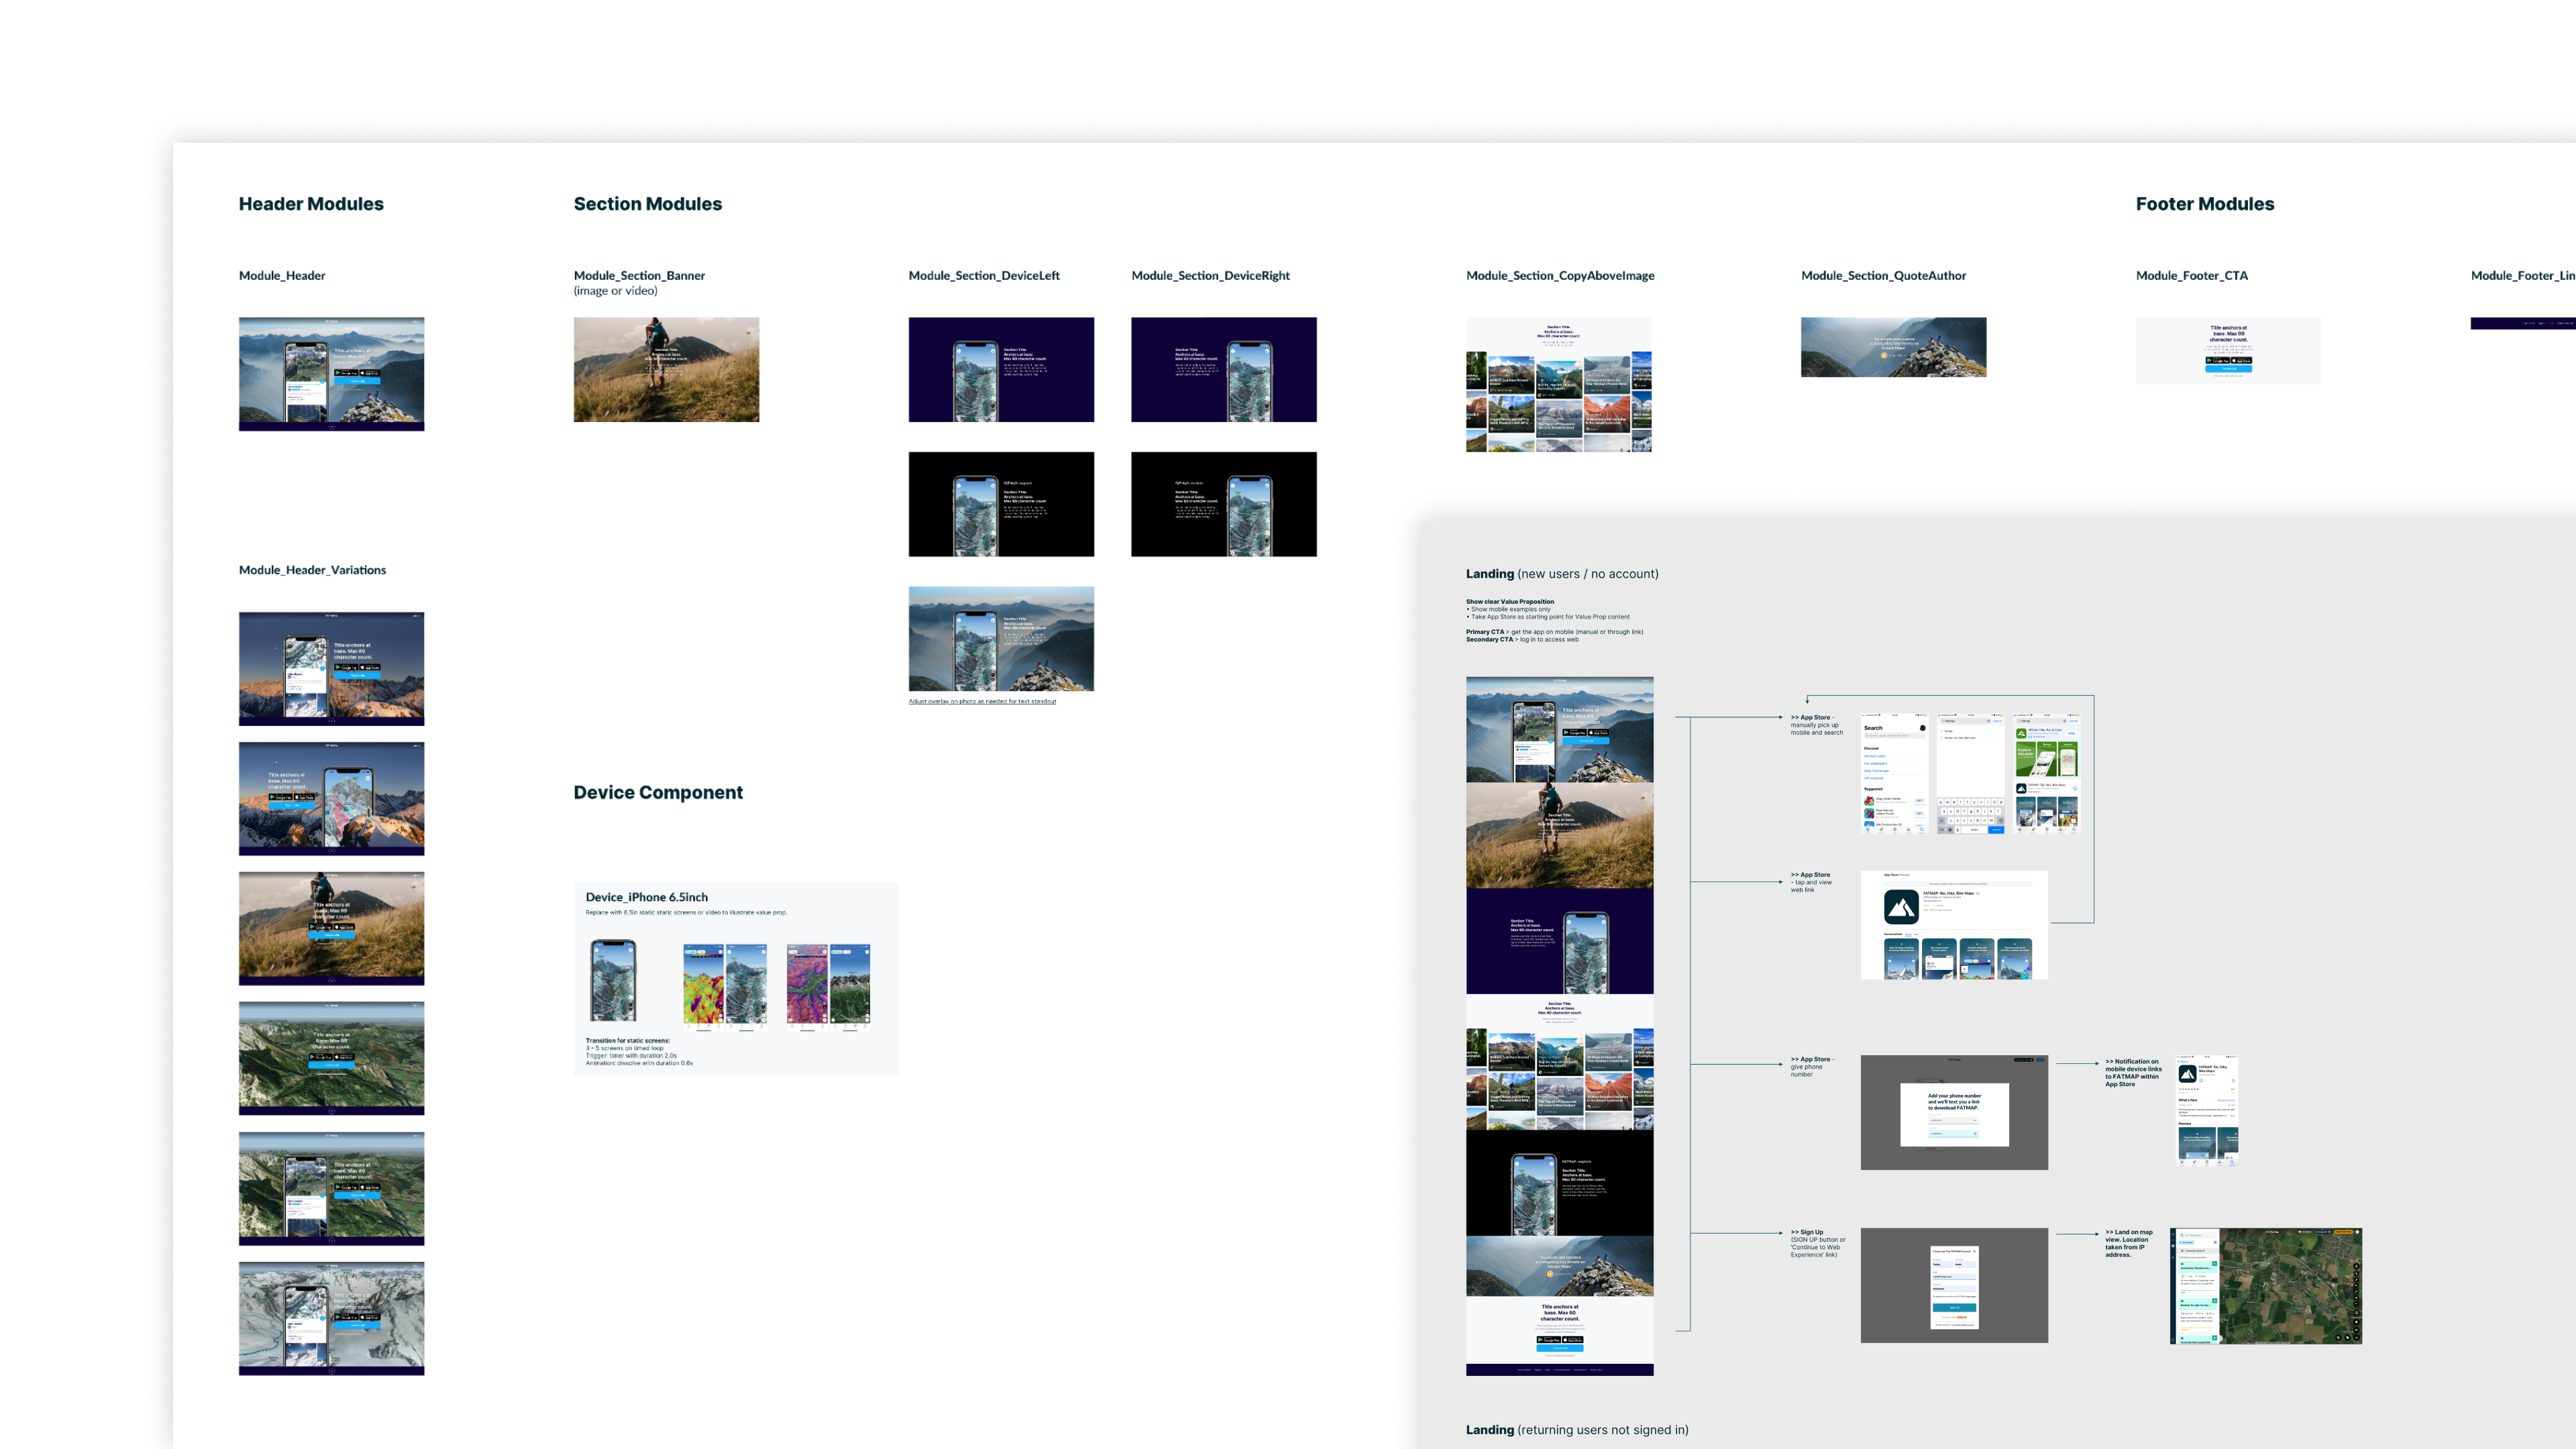Select the FATMAP App Store phone screen

coord(2207,1111)
